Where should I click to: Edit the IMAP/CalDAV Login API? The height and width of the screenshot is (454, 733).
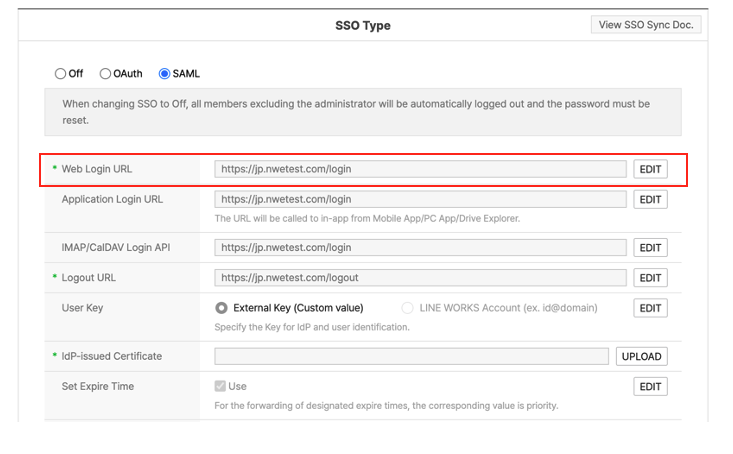click(650, 247)
